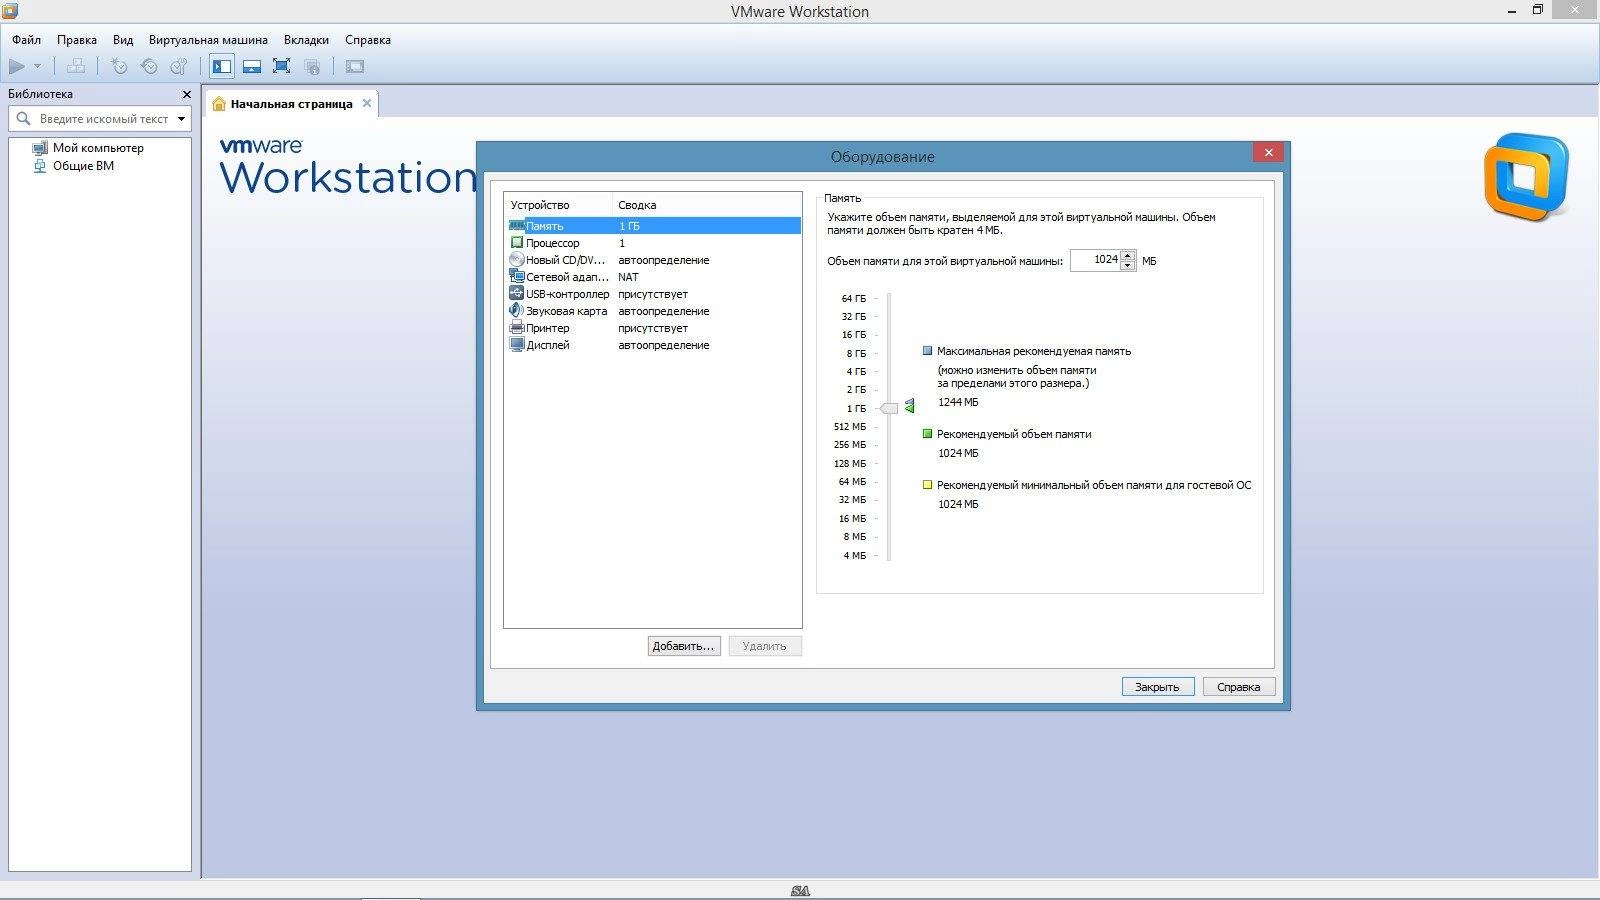Click the green recommended memory legend square
This screenshot has height=900, width=1600.
(927, 434)
